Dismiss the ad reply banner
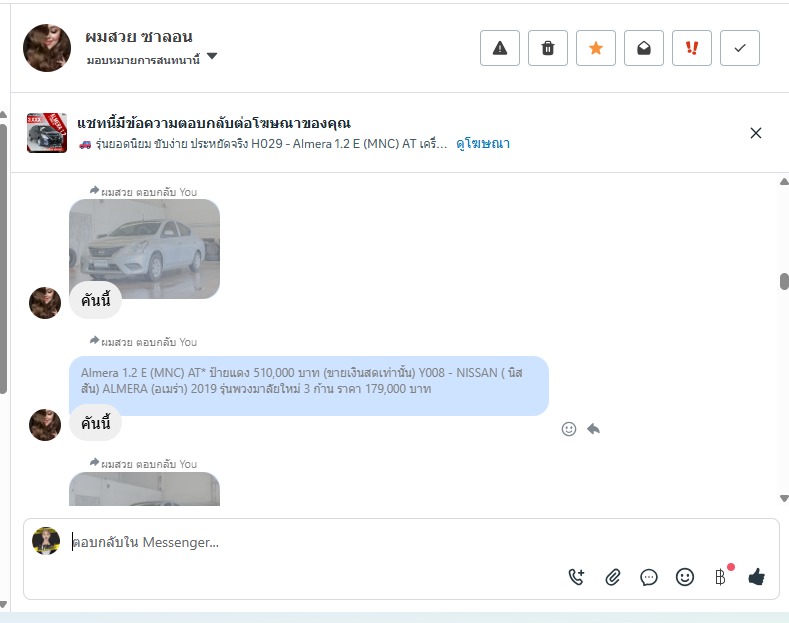 [755, 133]
